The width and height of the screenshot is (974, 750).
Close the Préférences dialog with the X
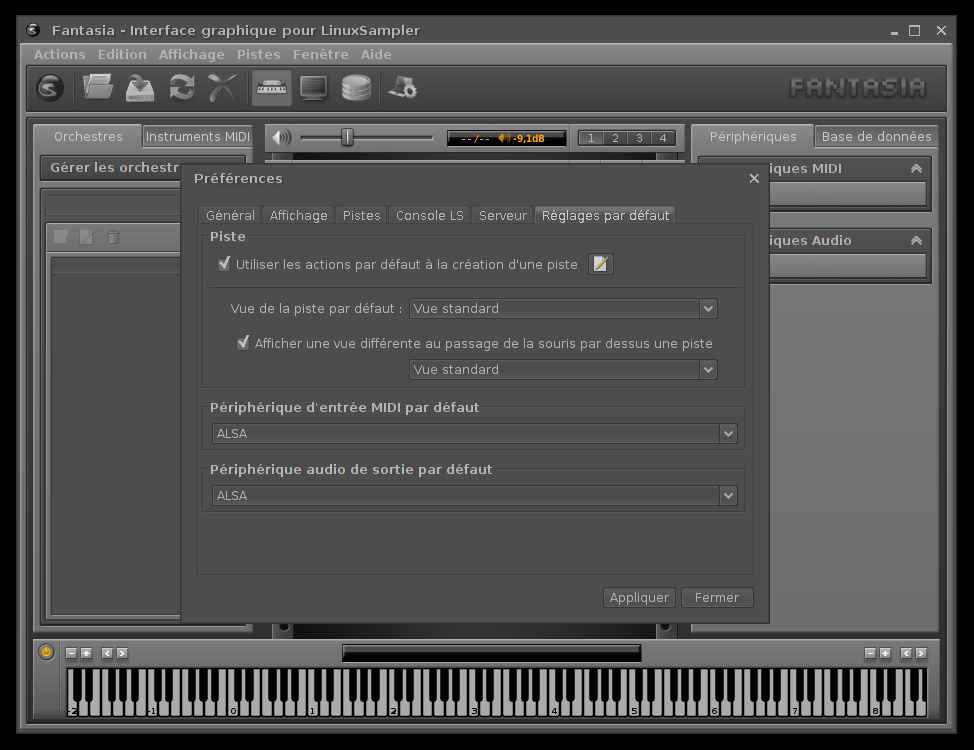click(x=754, y=178)
